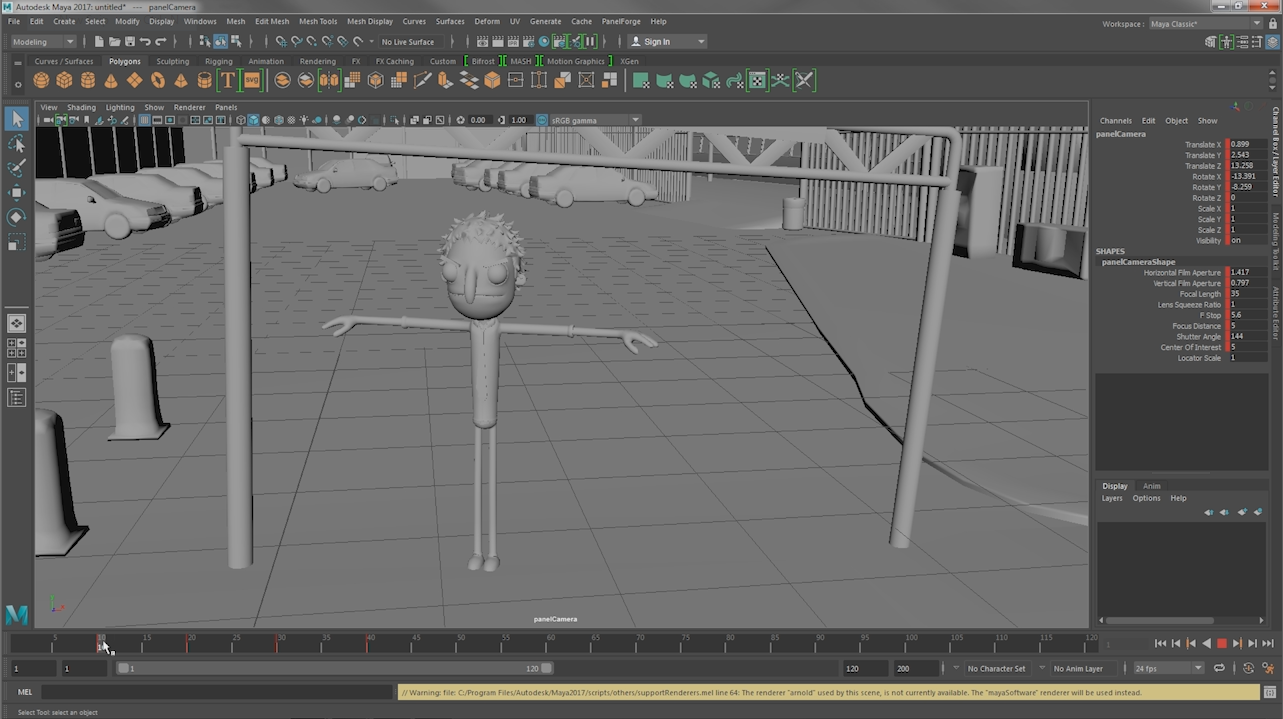Switch to the Rigging shelf tab

[218, 61]
